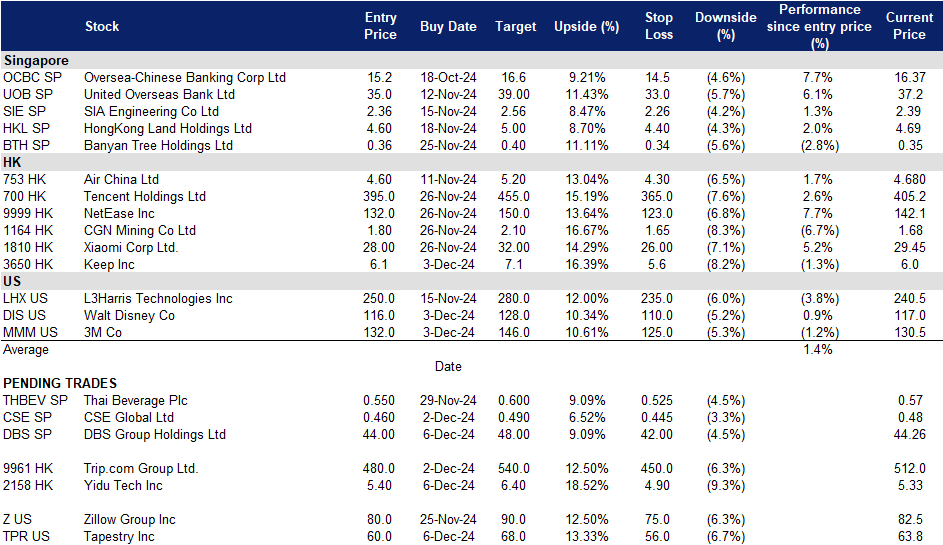
Task: Select CGN Mining Co Ltd
Action: click(140, 230)
